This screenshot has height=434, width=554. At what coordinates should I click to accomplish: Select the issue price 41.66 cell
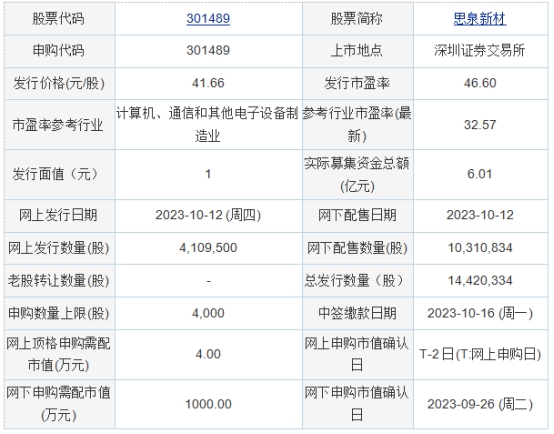208,83
